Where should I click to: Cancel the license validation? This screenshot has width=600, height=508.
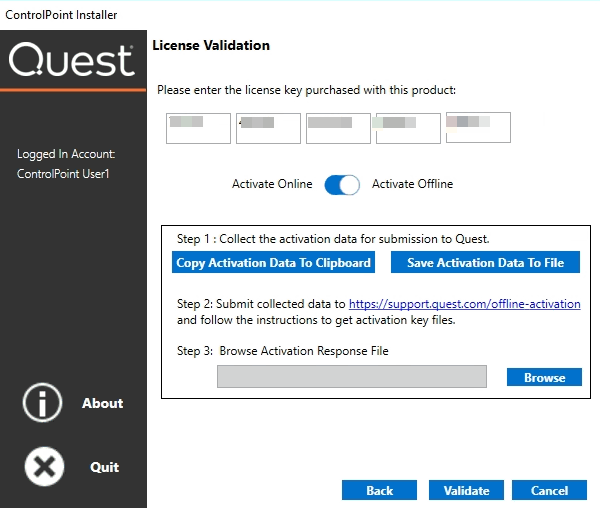[x=549, y=490]
